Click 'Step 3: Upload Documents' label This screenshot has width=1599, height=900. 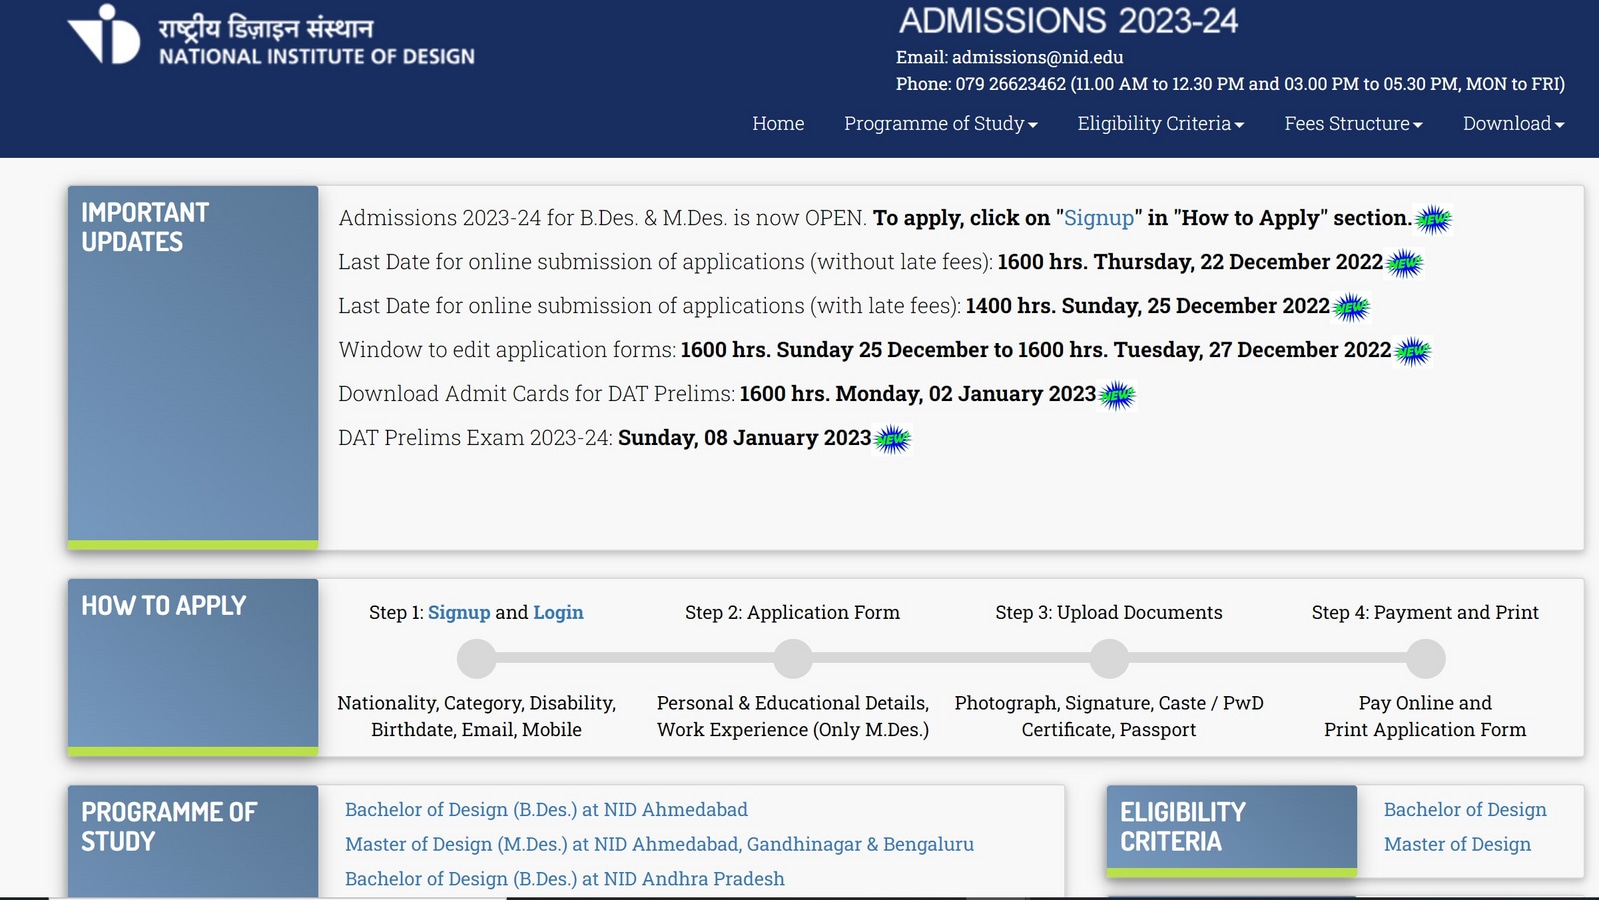point(1109,612)
